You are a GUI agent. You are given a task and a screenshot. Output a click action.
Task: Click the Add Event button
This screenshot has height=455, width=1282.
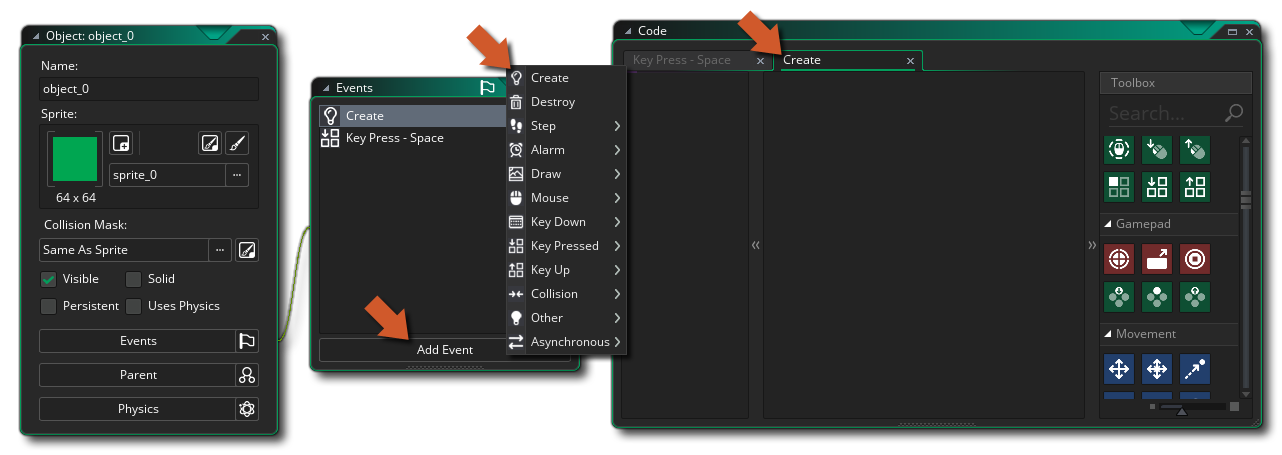[445, 350]
